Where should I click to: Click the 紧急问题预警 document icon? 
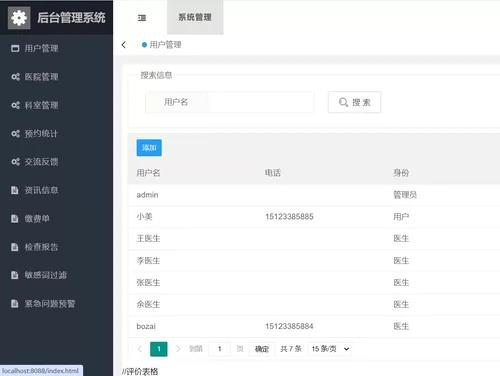coord(15,304)
